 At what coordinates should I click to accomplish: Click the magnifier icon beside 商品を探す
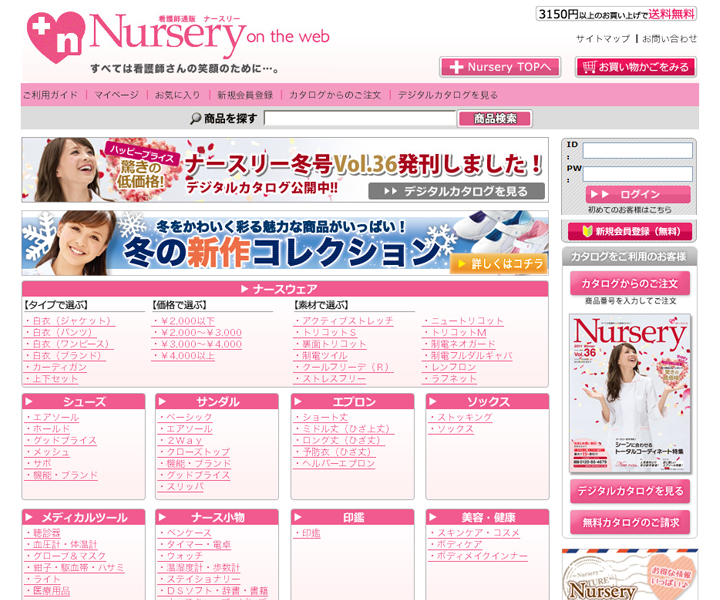click(x=195, y=119)
